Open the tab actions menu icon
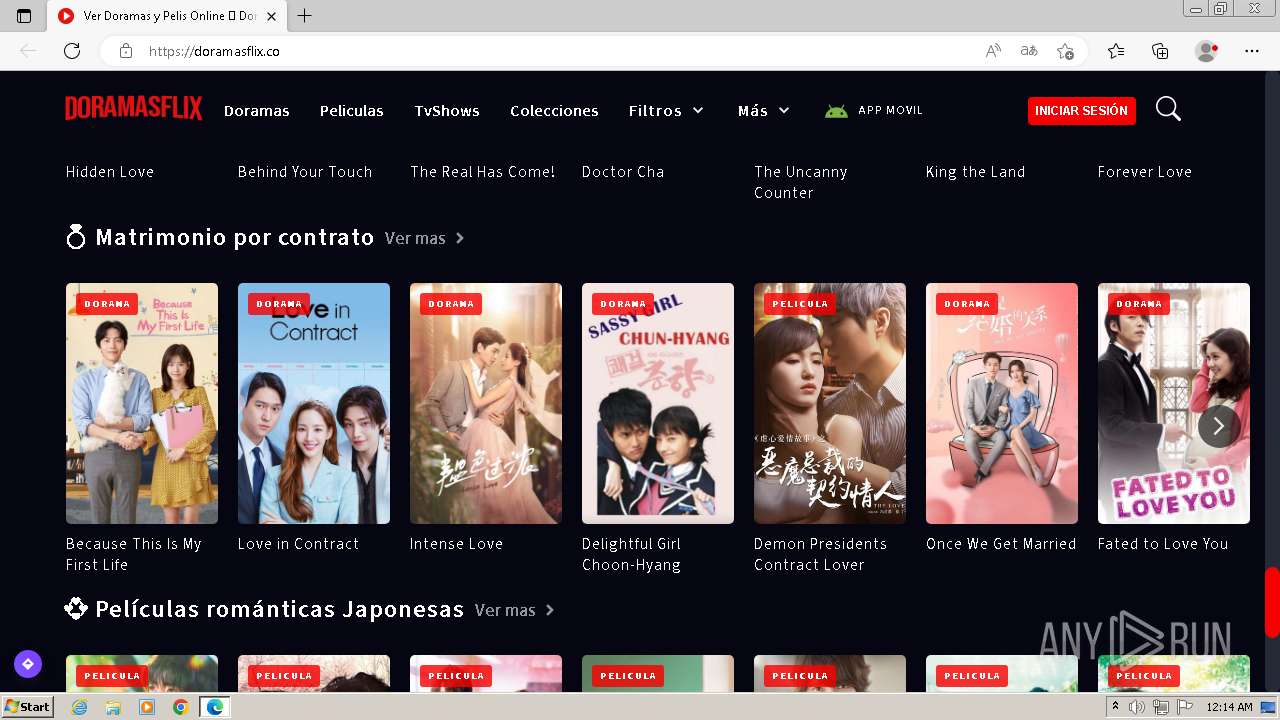Screen dimensions: 1280x720 pos(24,16)
